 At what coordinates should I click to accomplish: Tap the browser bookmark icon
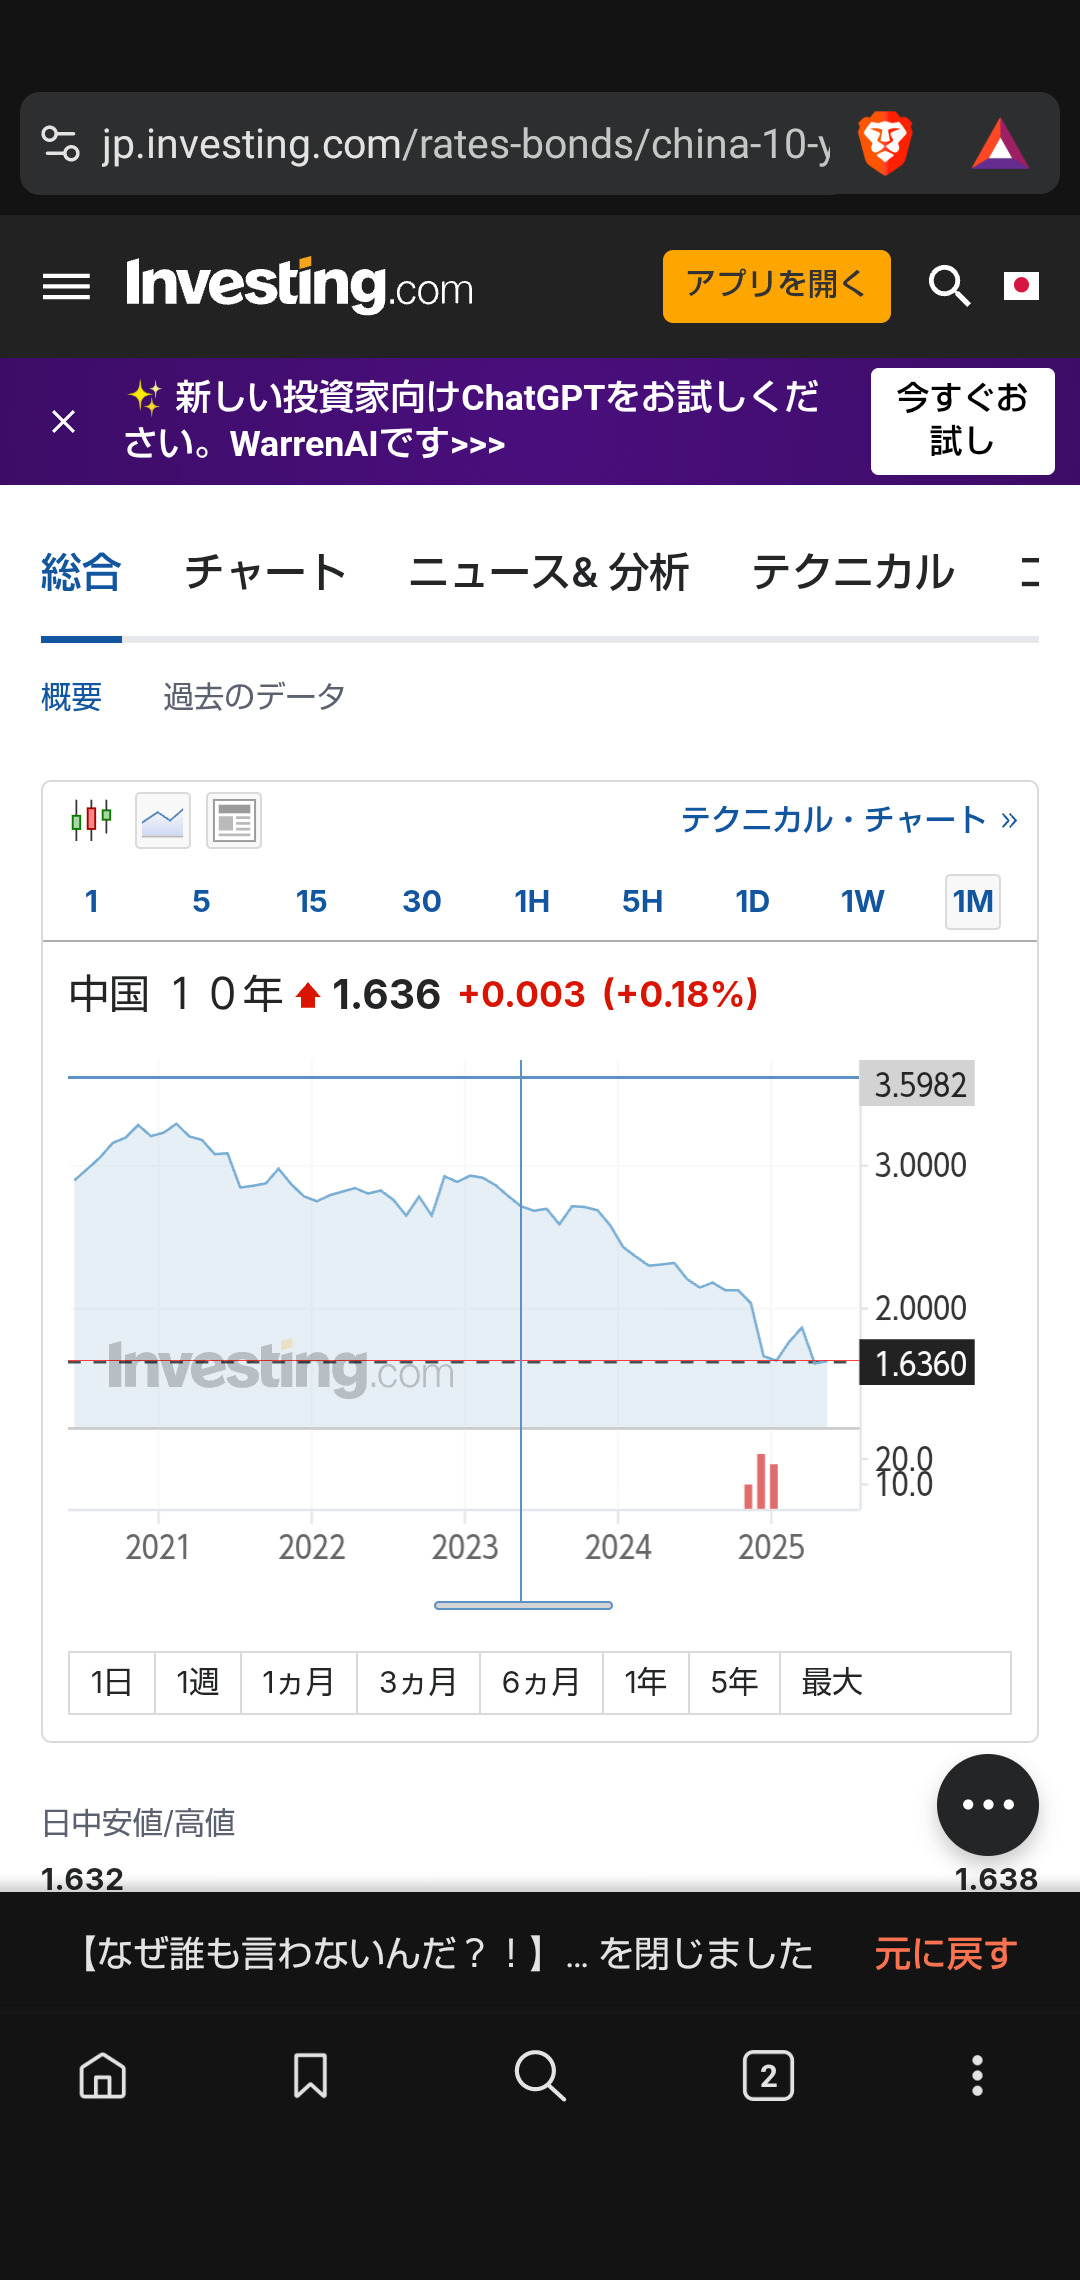coord(310,2076)
